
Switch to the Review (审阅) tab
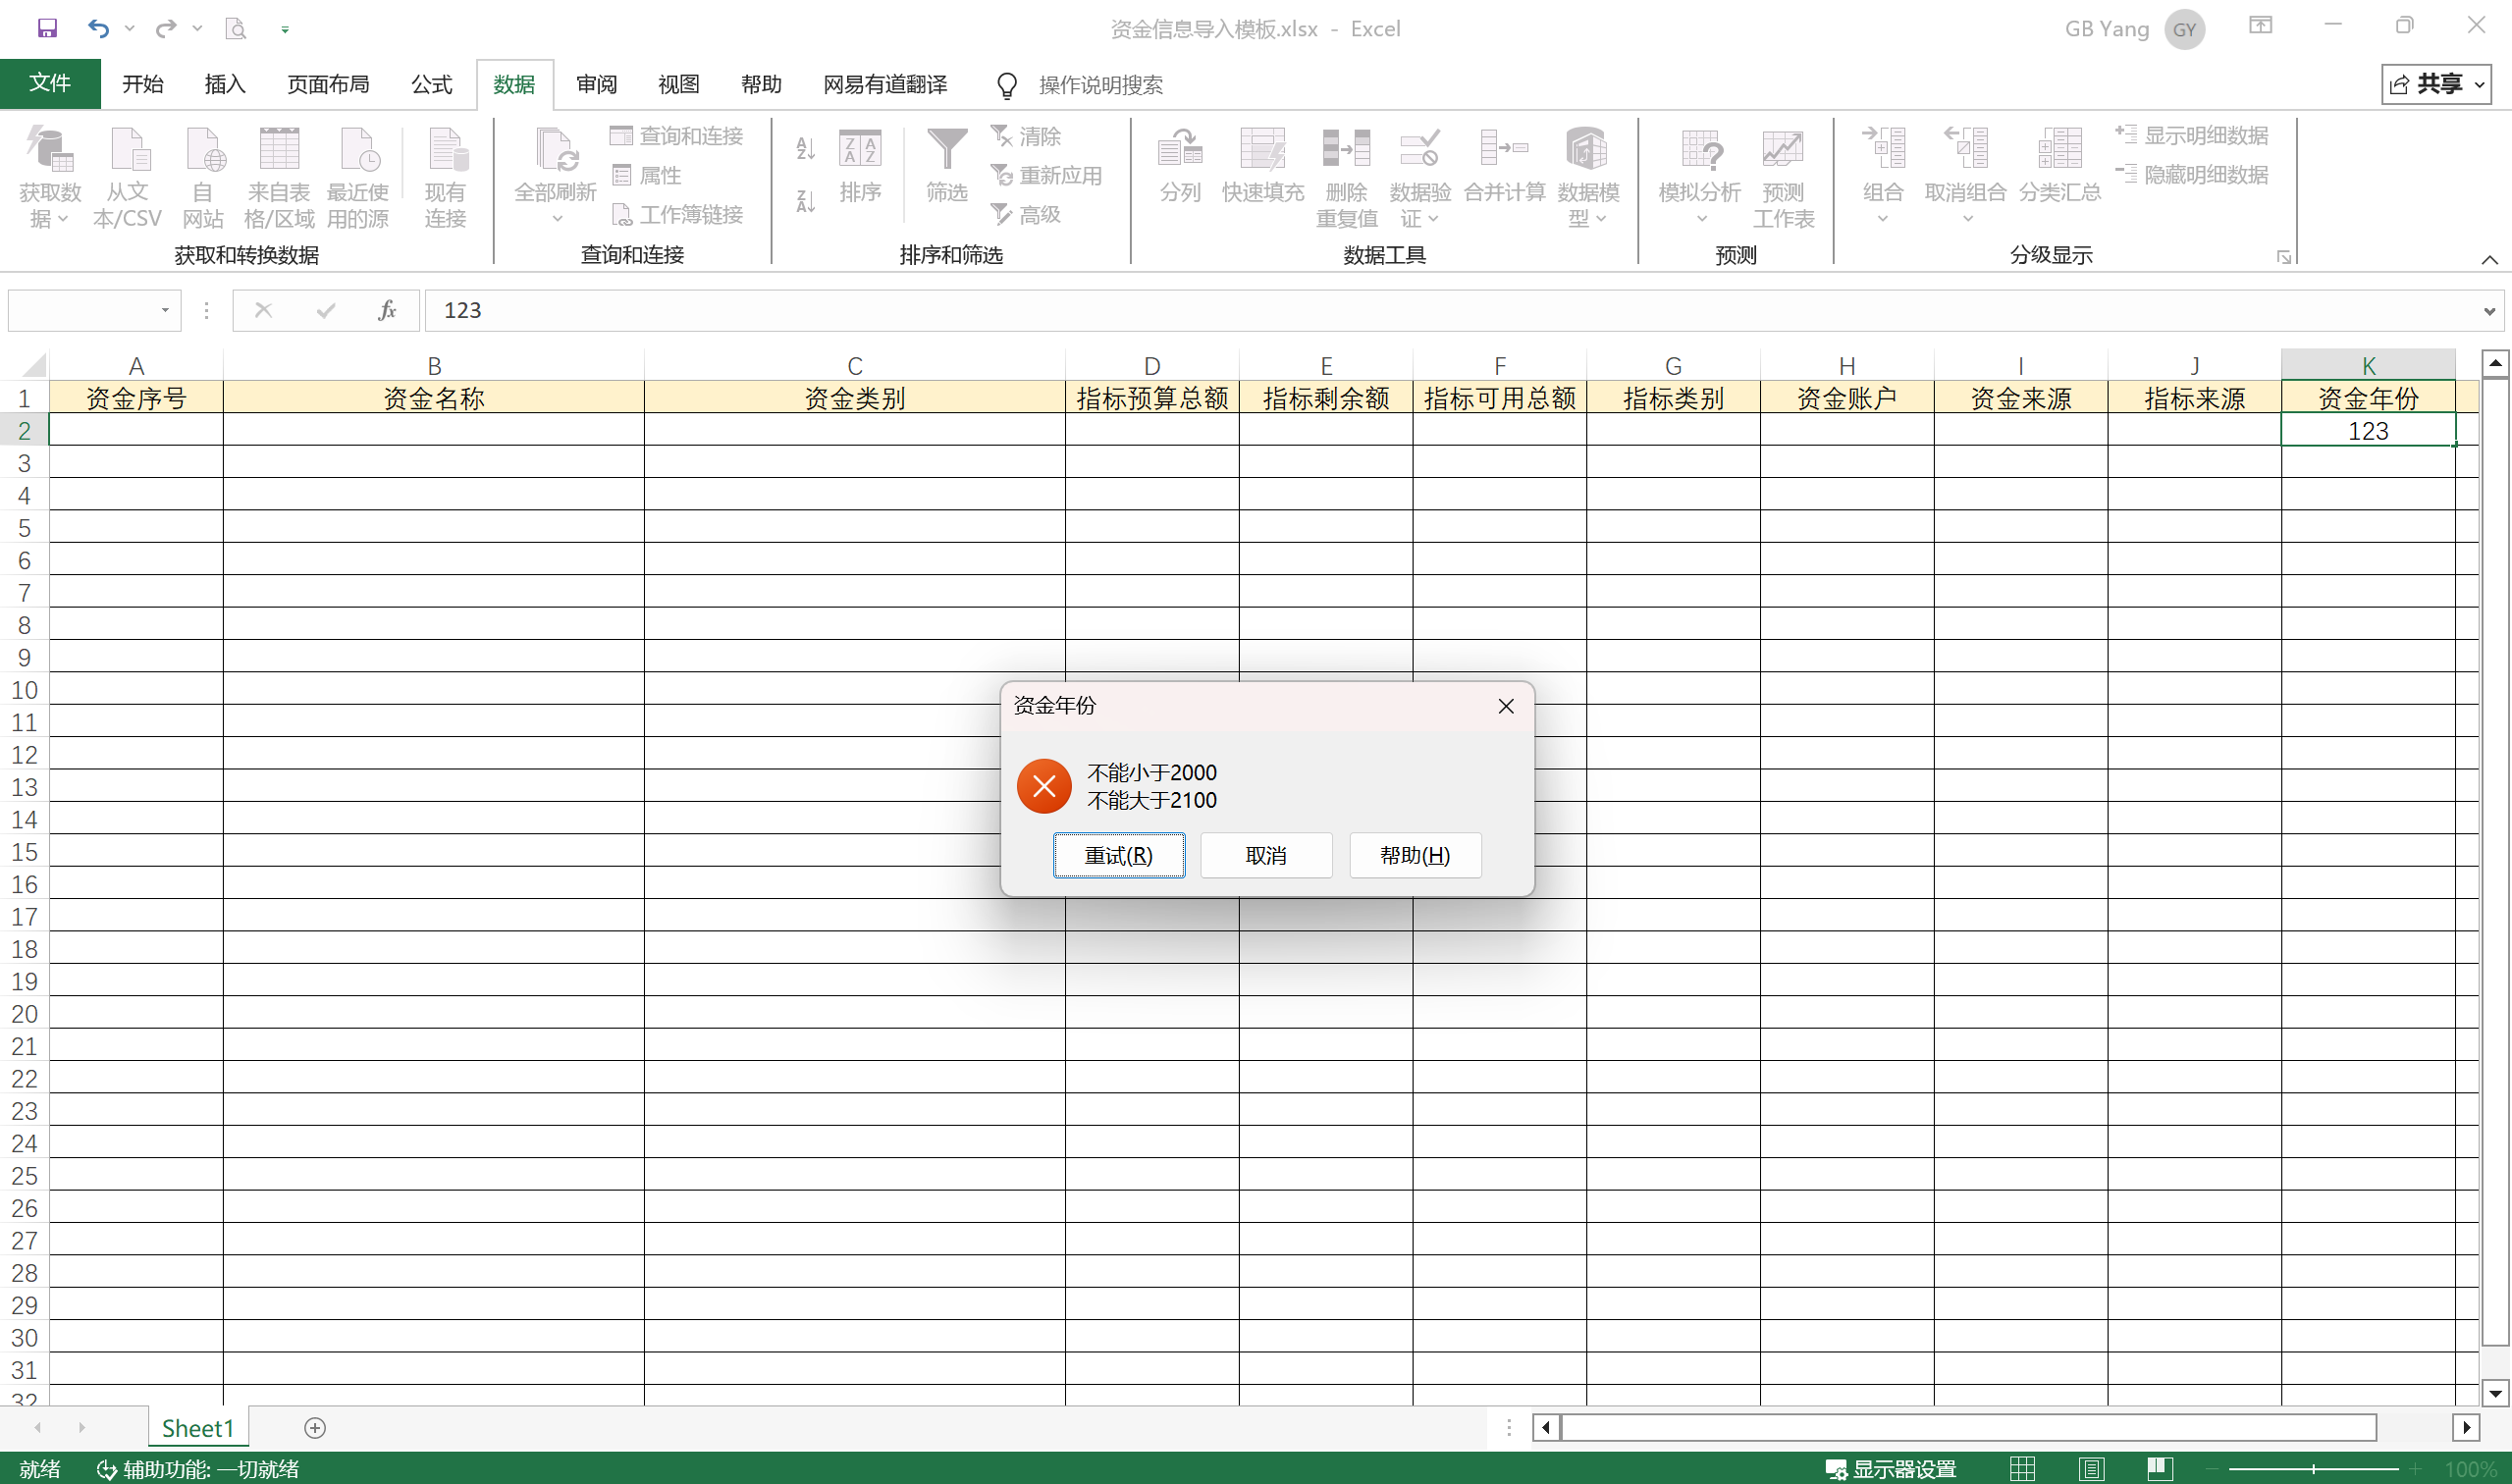click(x=597, y=84)
